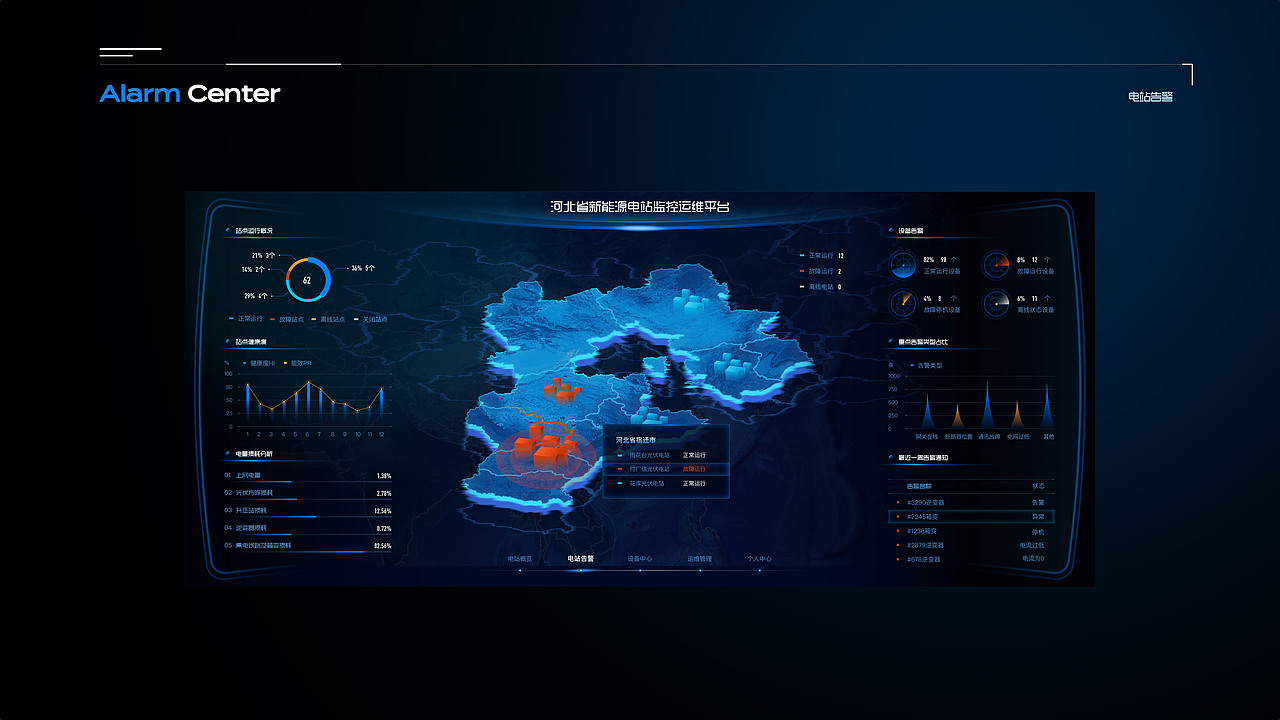This screenshot has width=1280, height=720.
Task: Open highlighted alarm row #2245箱变
Action: (971, 517)
